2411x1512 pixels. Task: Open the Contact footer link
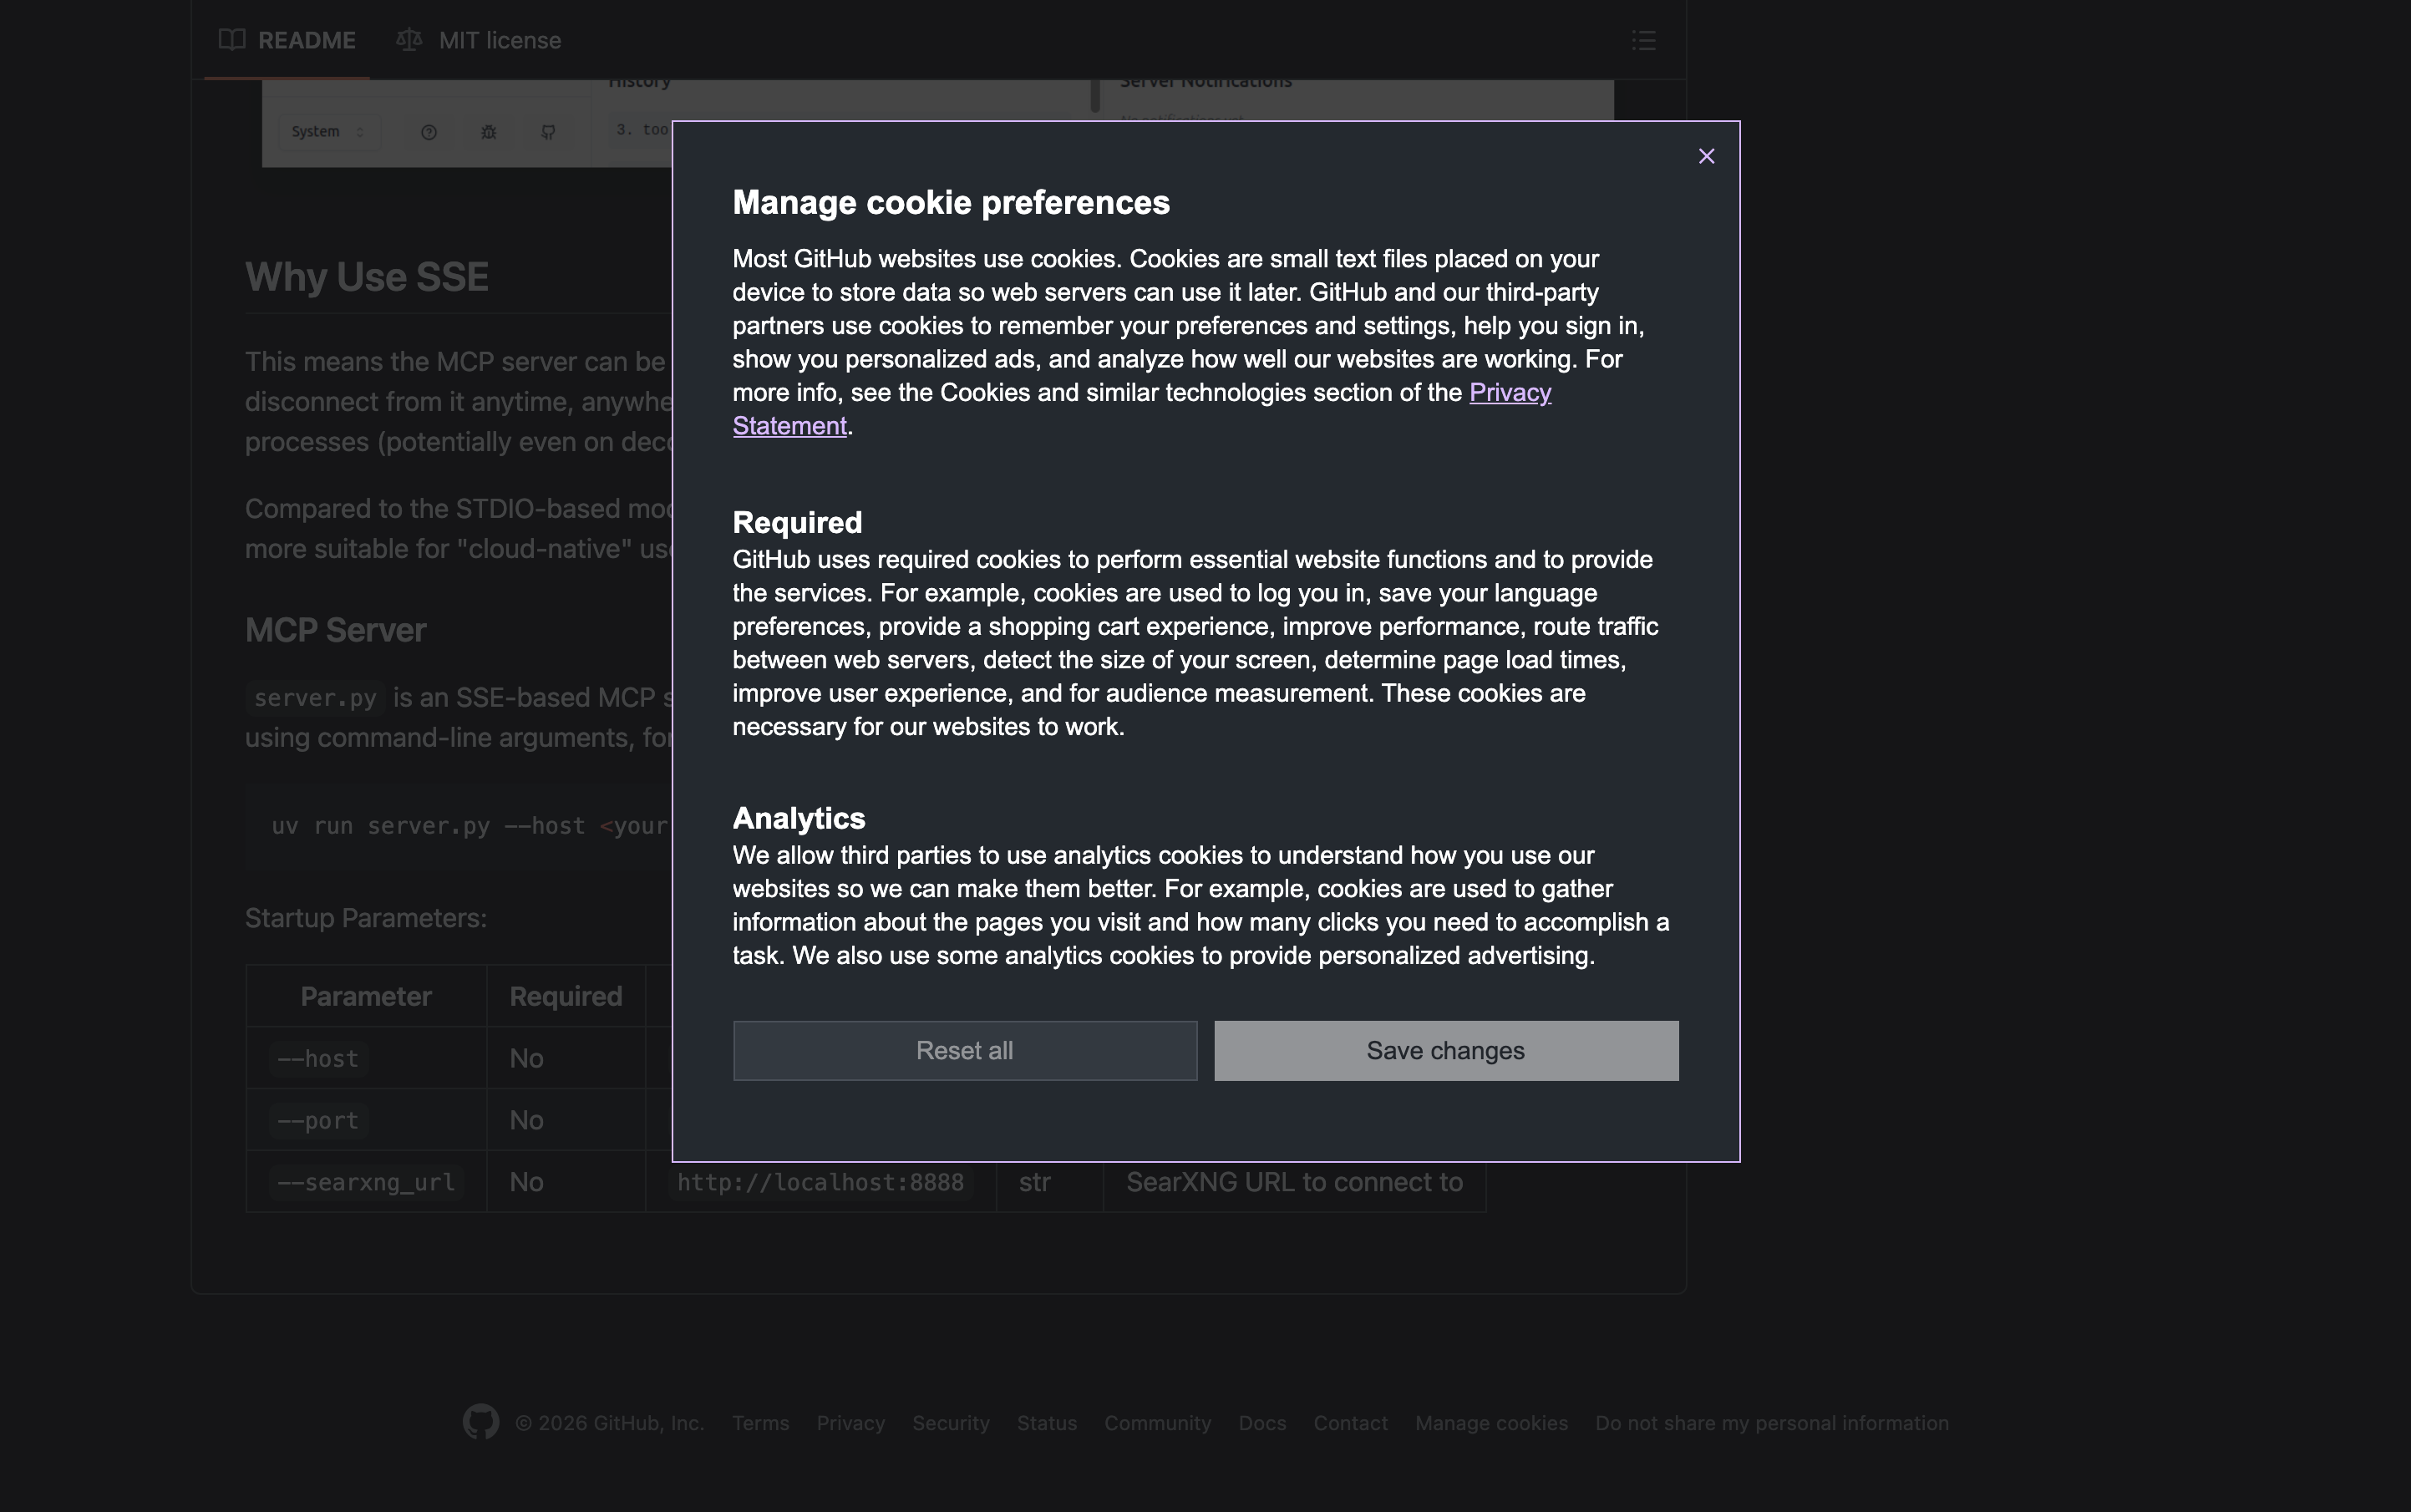tap(1350, 1423)
